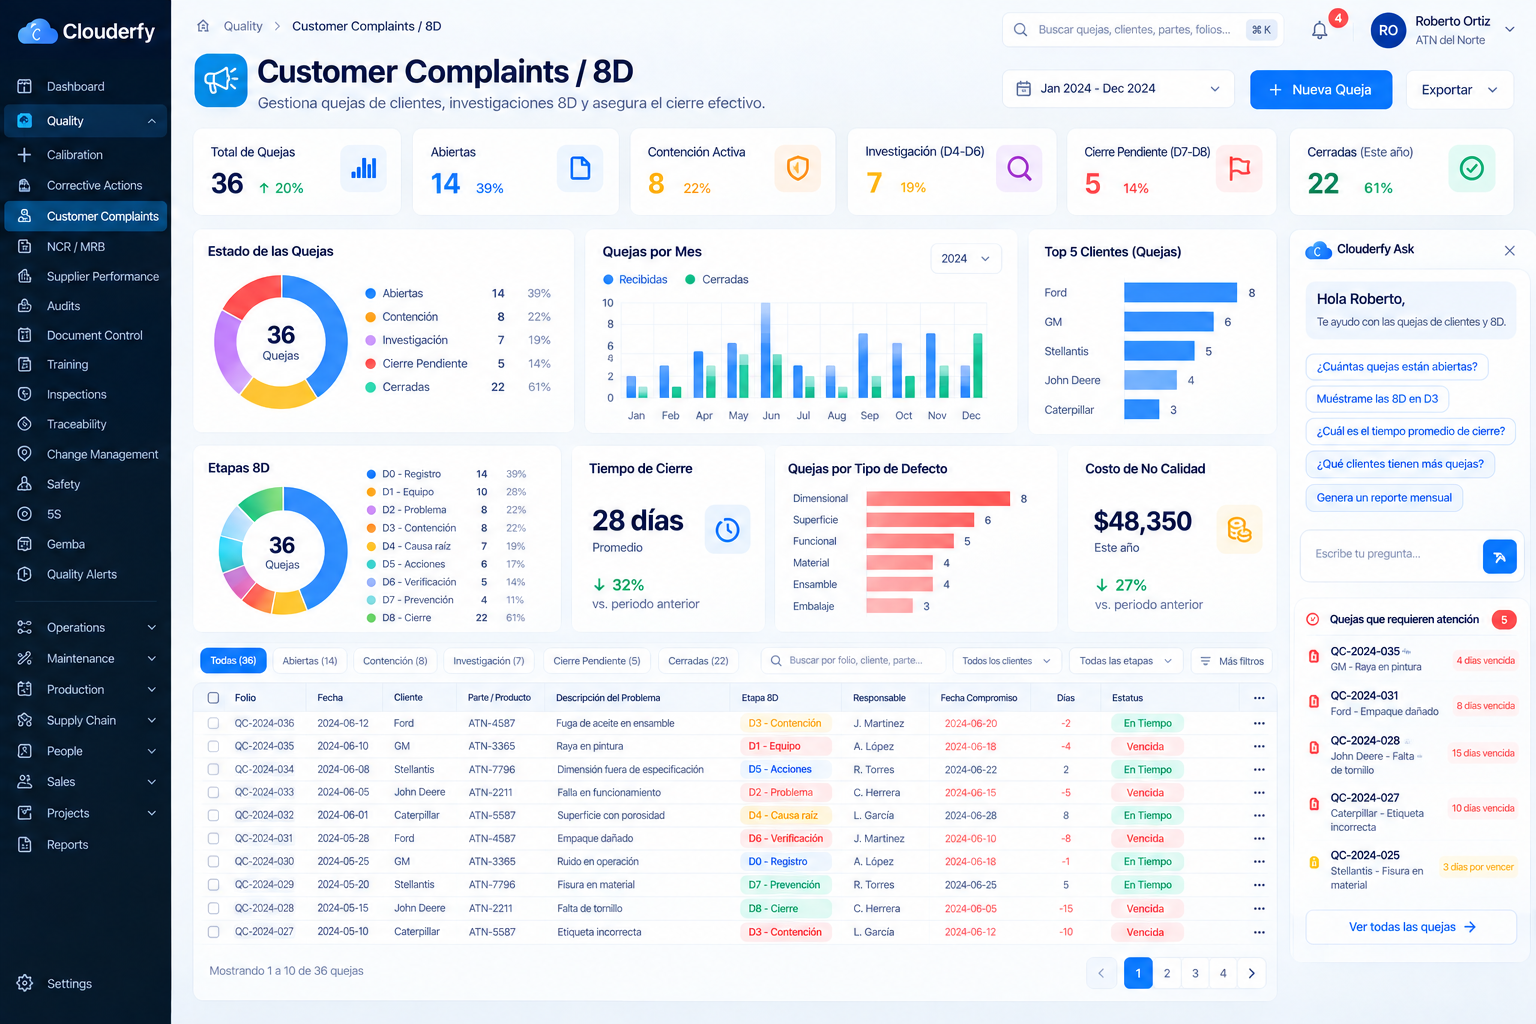Click the Tiempo de Cierre clock icon
The image size is (1536, 1024).
[727, 529]
